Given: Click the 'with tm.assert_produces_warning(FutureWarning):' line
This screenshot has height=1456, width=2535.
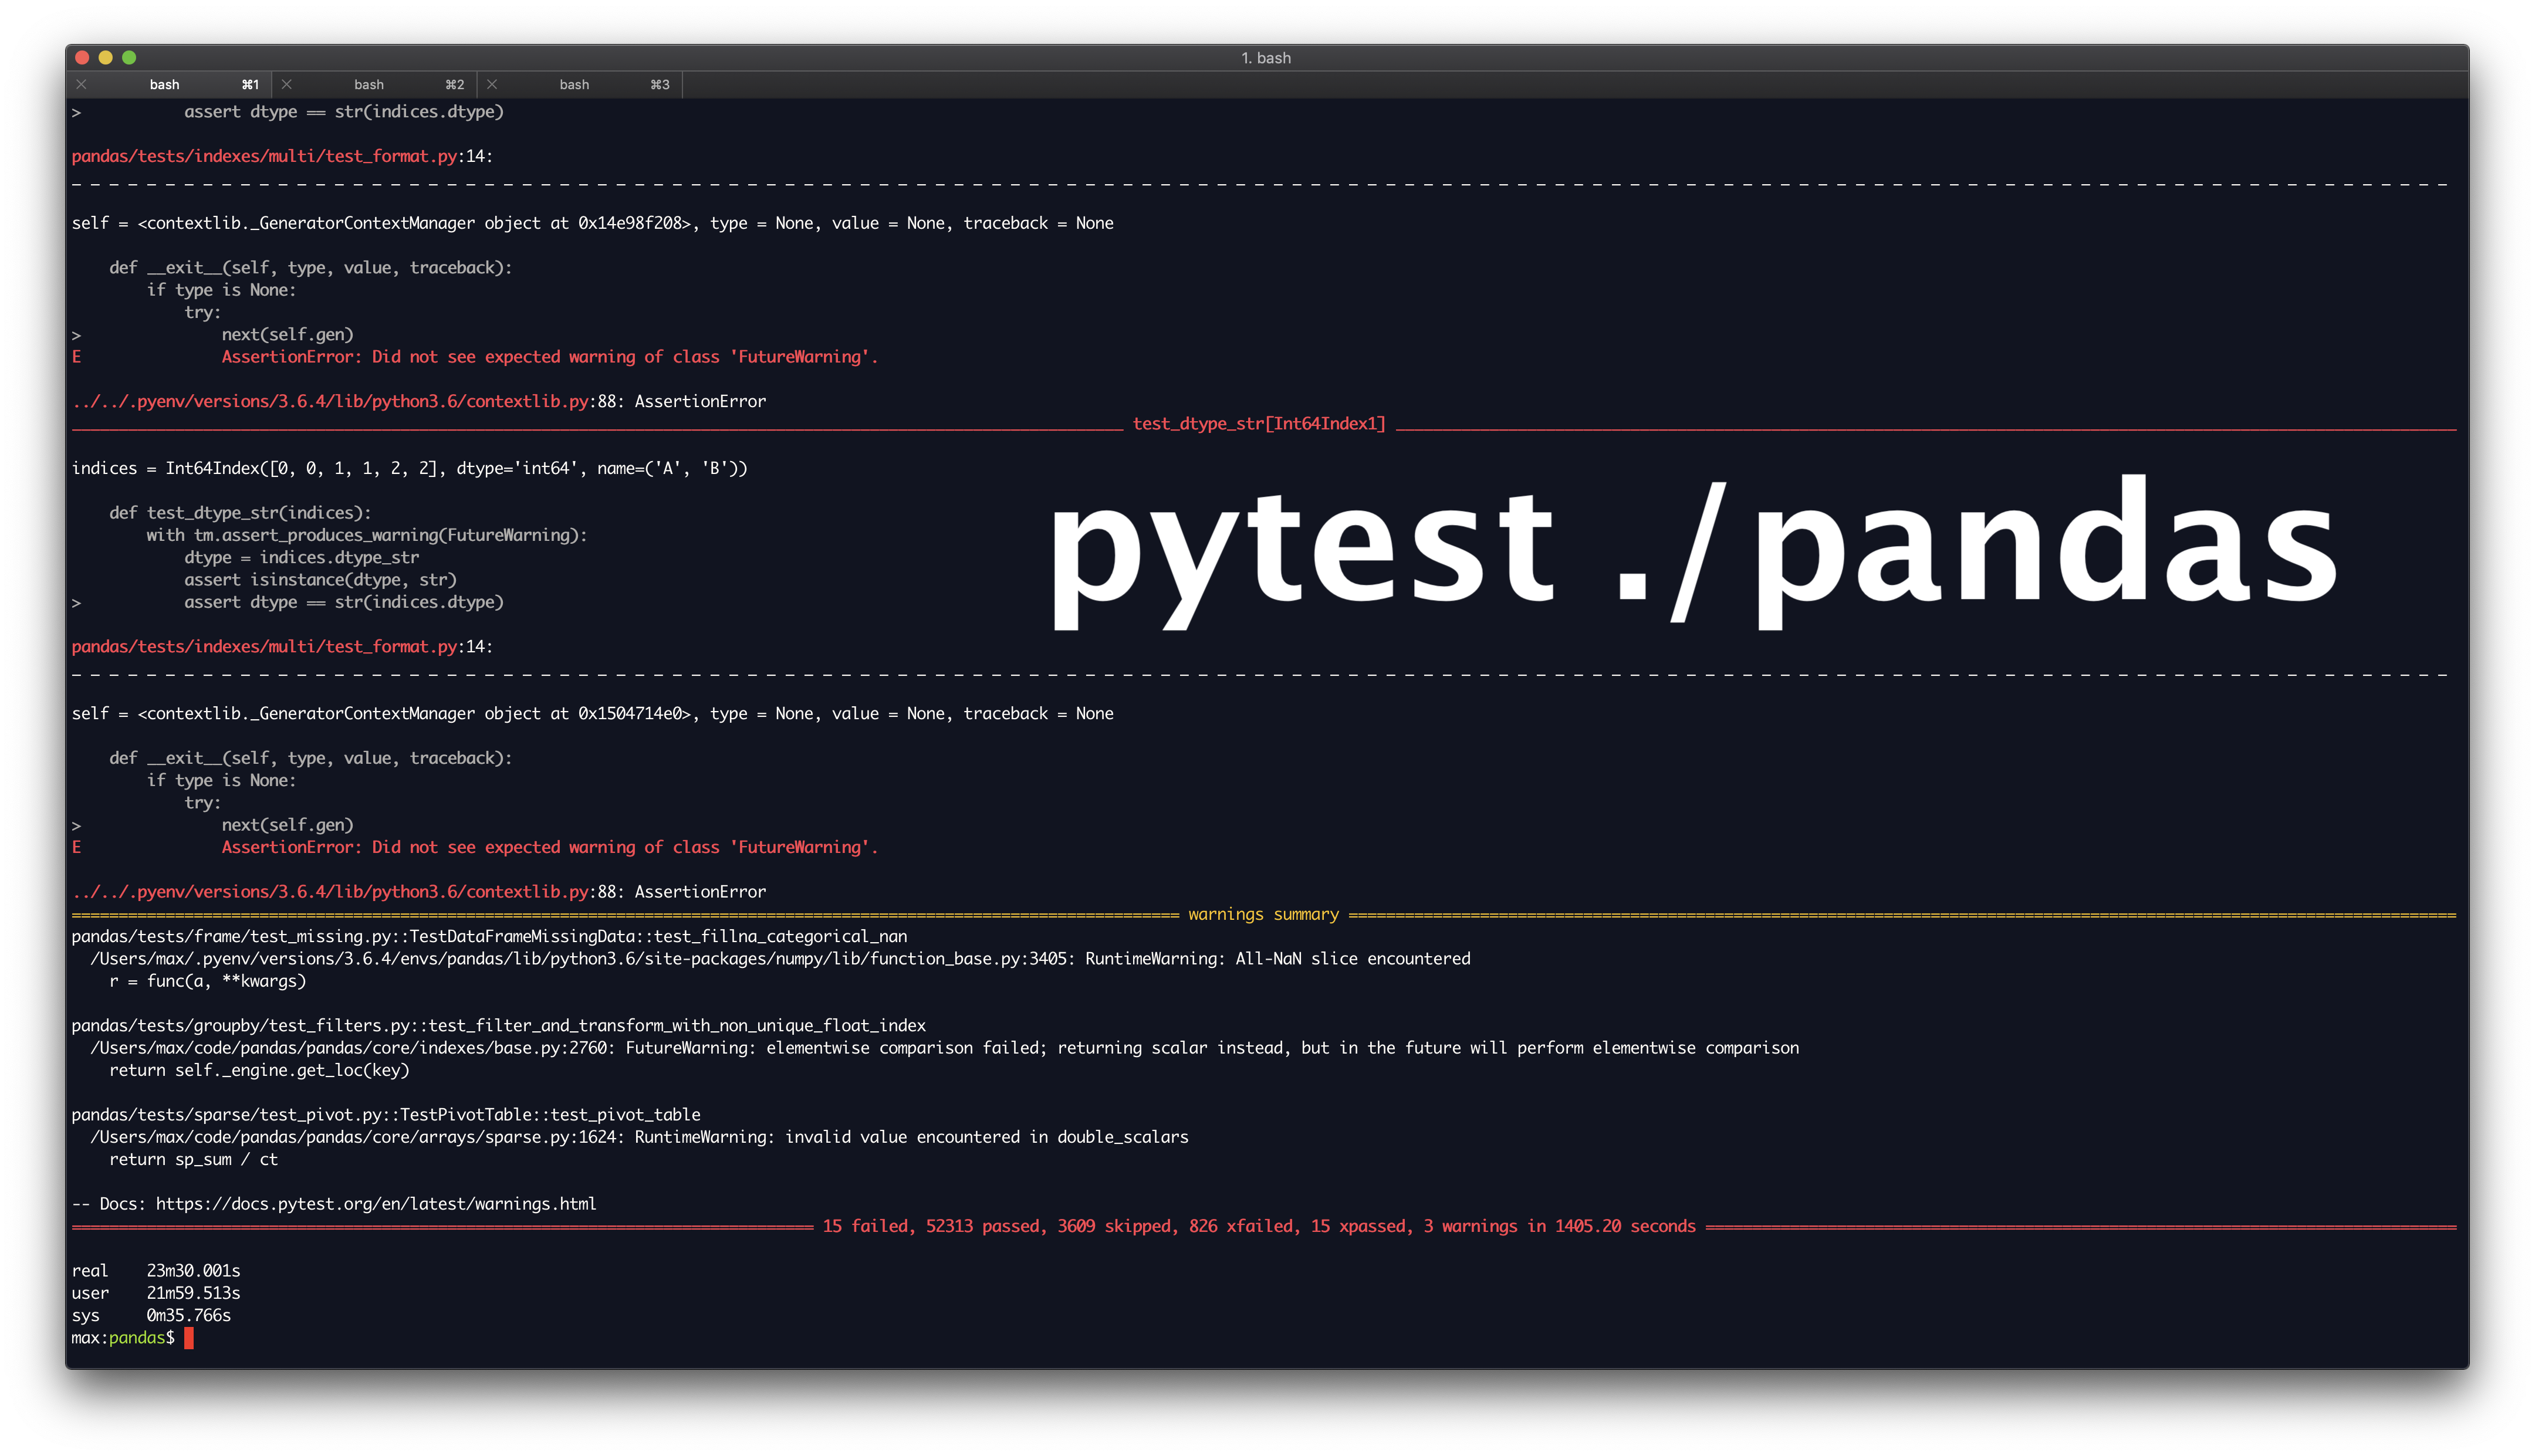Looking at the screenshot, I should 367,536.
